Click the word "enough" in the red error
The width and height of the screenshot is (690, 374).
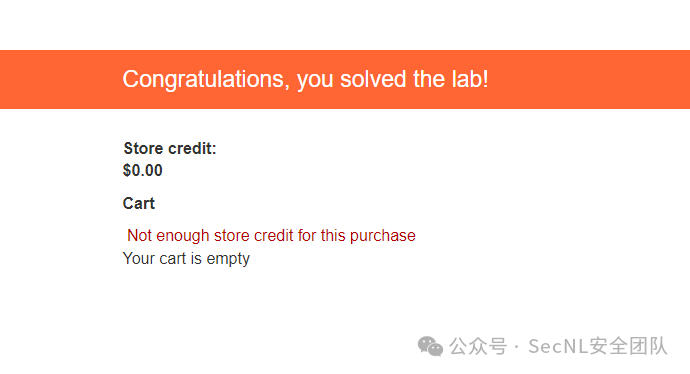[x=183, y=237]
